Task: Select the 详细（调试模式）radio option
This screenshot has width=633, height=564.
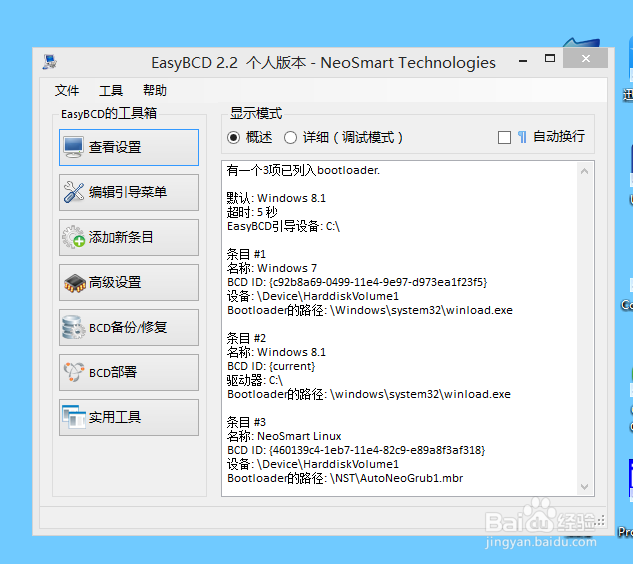Action: pyautogui.click(x=290, y=138)
